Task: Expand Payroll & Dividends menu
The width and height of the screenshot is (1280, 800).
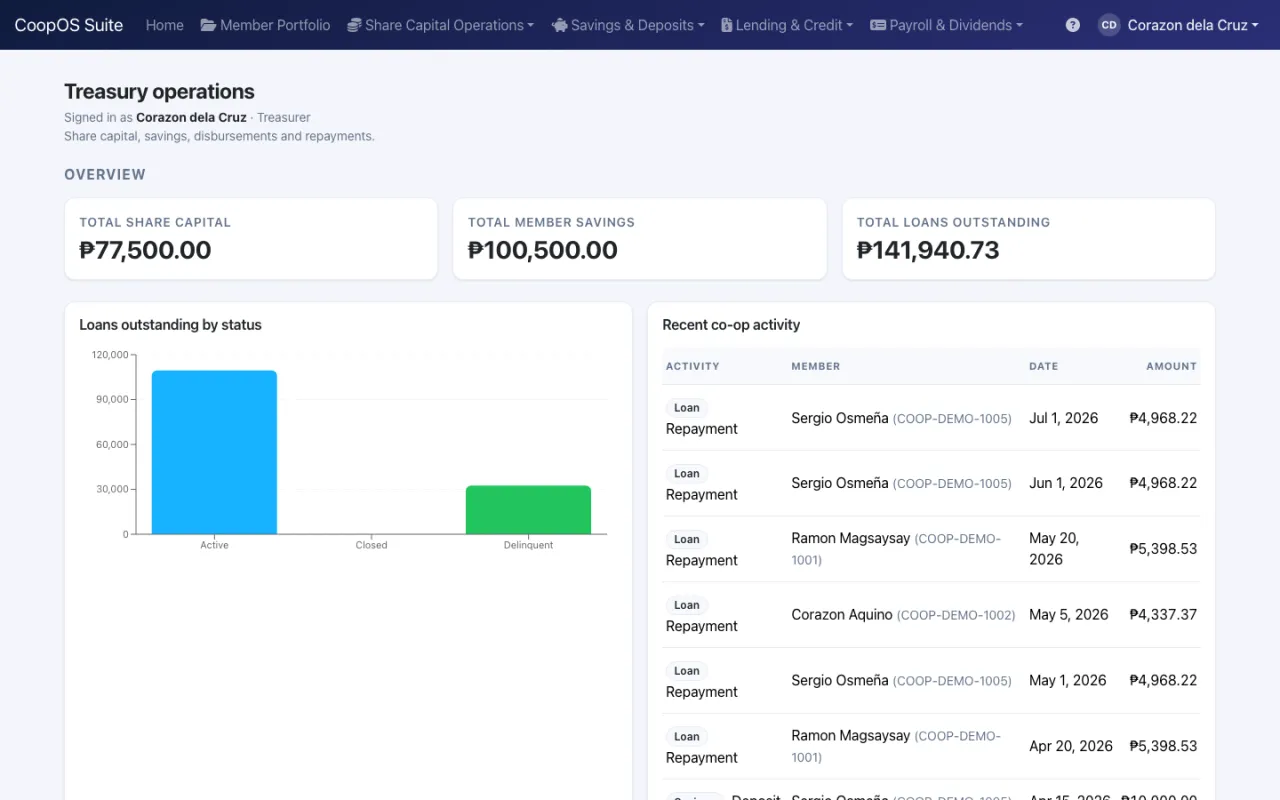Action: (946, 25)
